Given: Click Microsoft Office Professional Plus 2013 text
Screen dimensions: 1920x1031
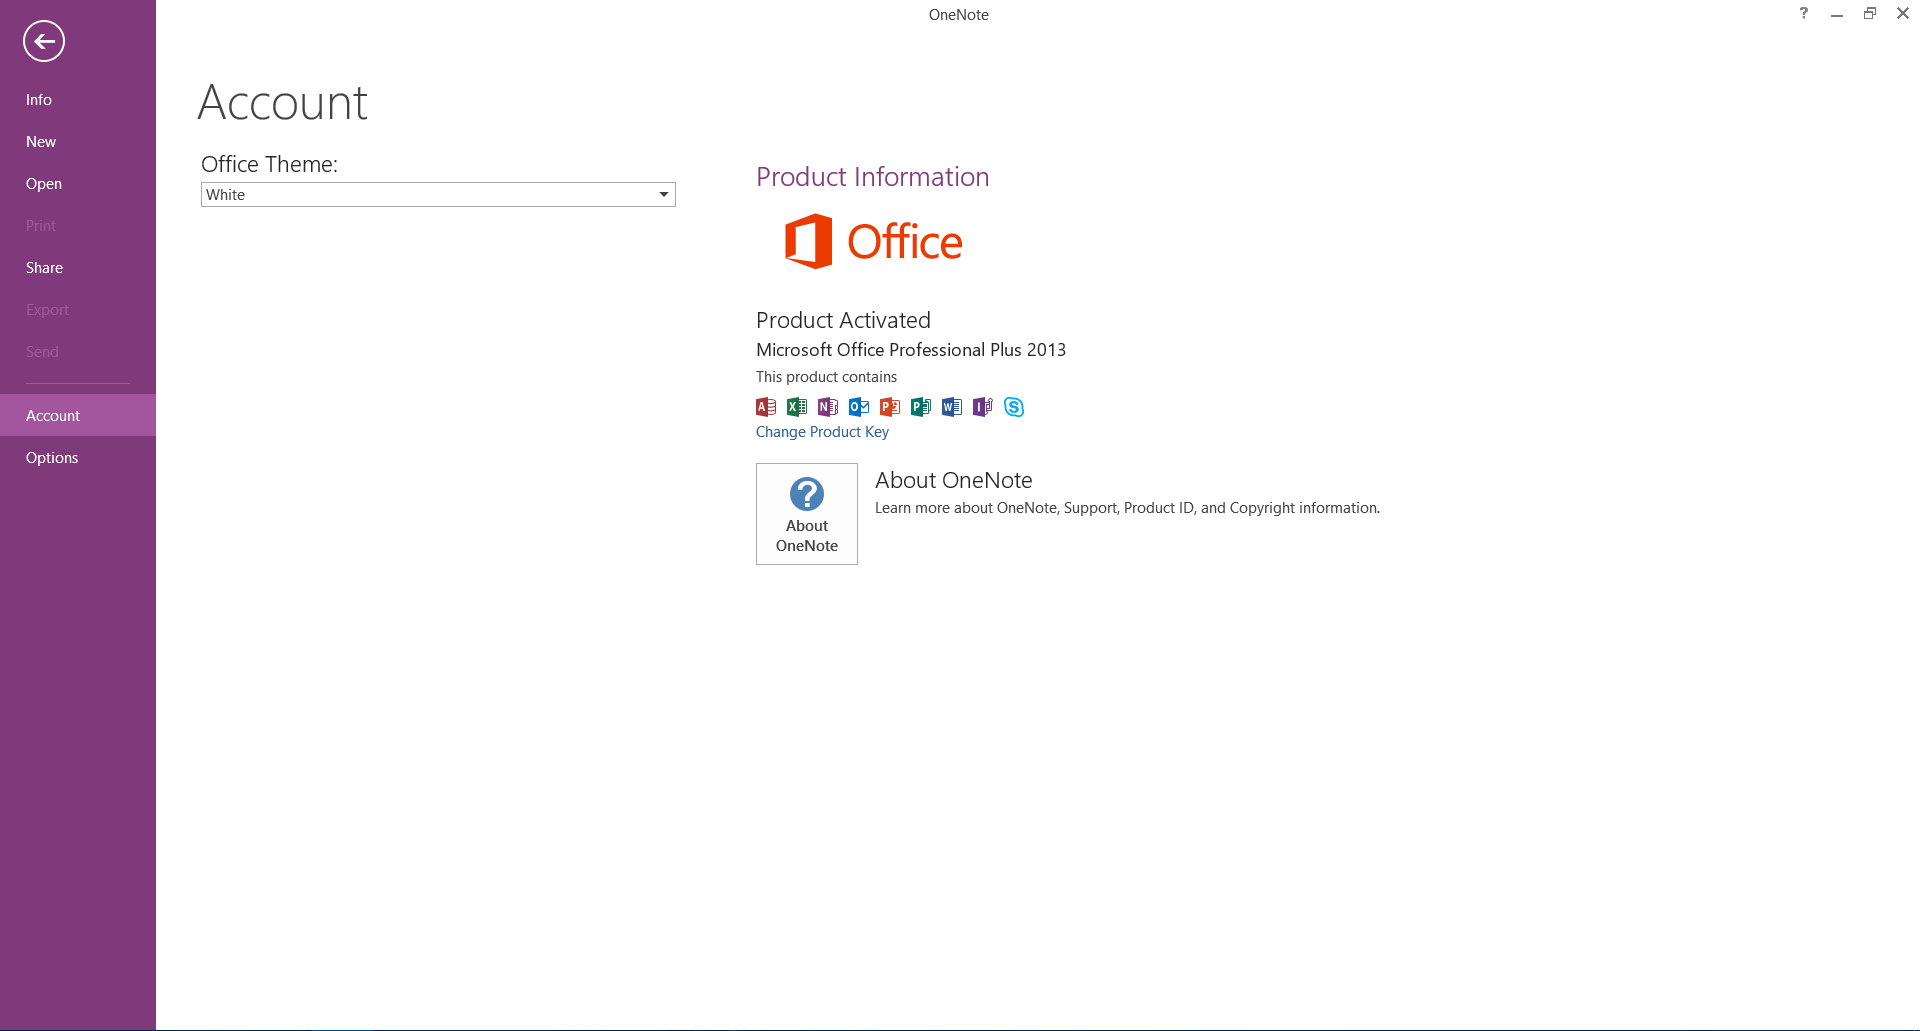Looking at the screenshot, I should [911, 350].
